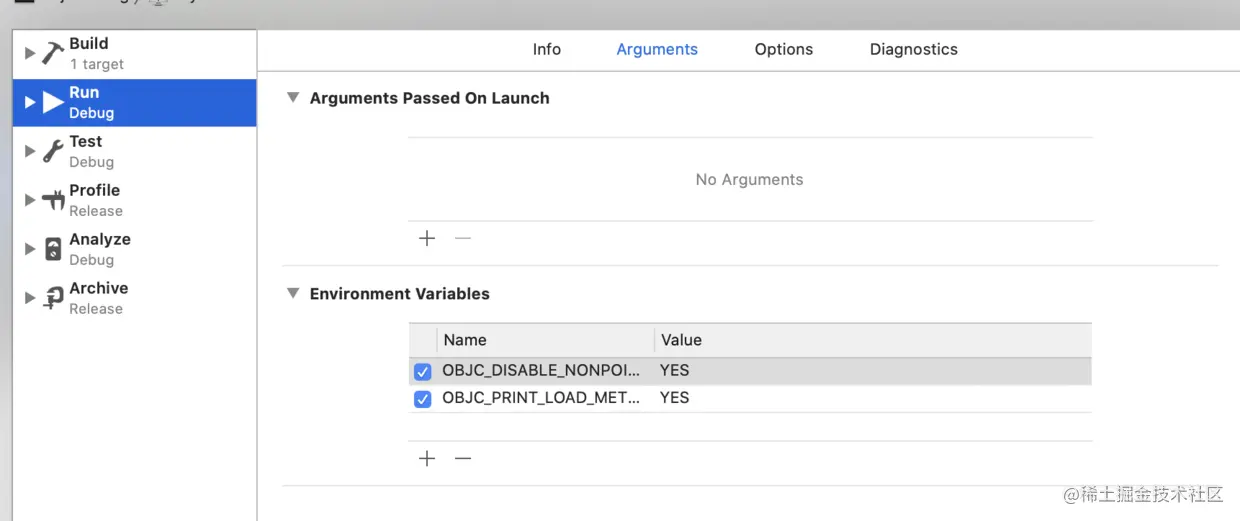This screenshot has height=521, width=1240.
Task: Click YES value of OBJC_PRINT_LOAD_MET... row
Action: click(x=675, y=397)
